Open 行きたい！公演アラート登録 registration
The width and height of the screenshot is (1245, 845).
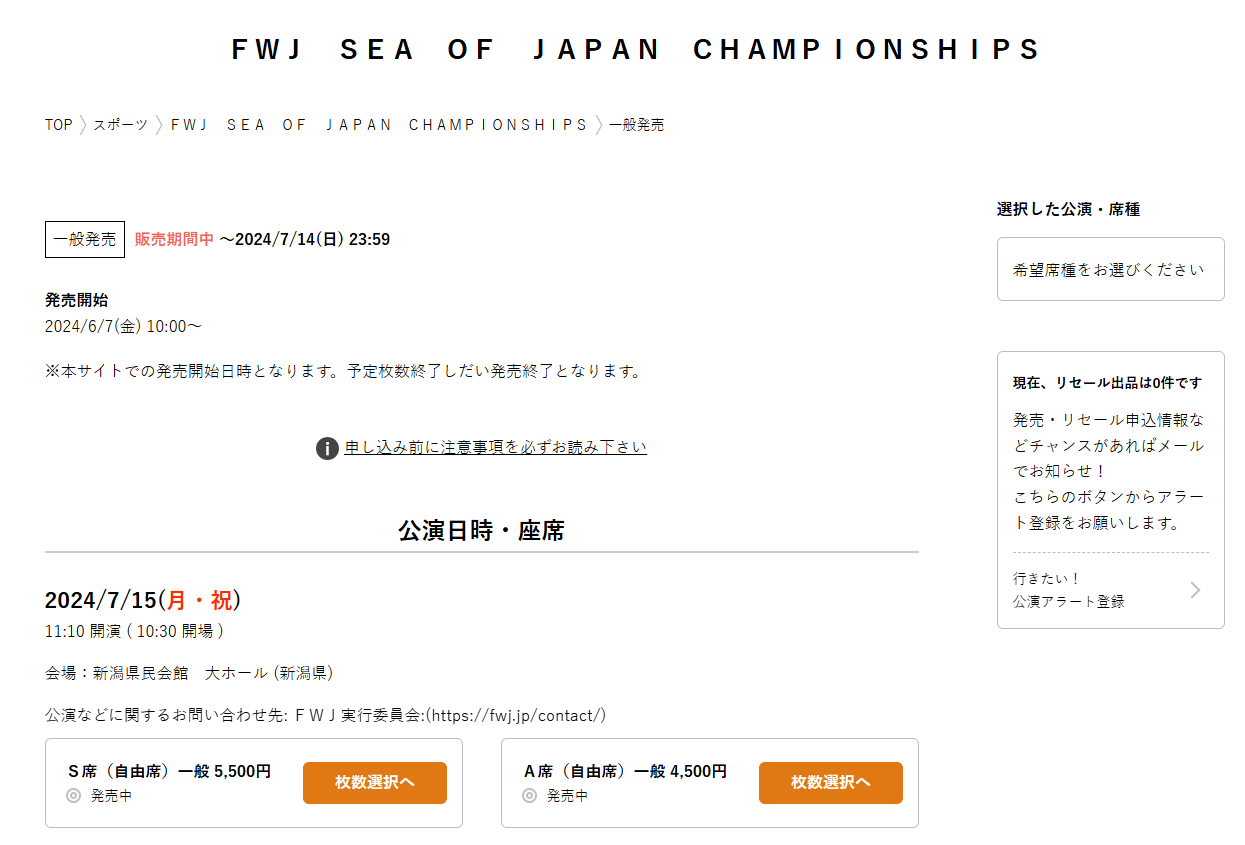[x=1111, y=590]
